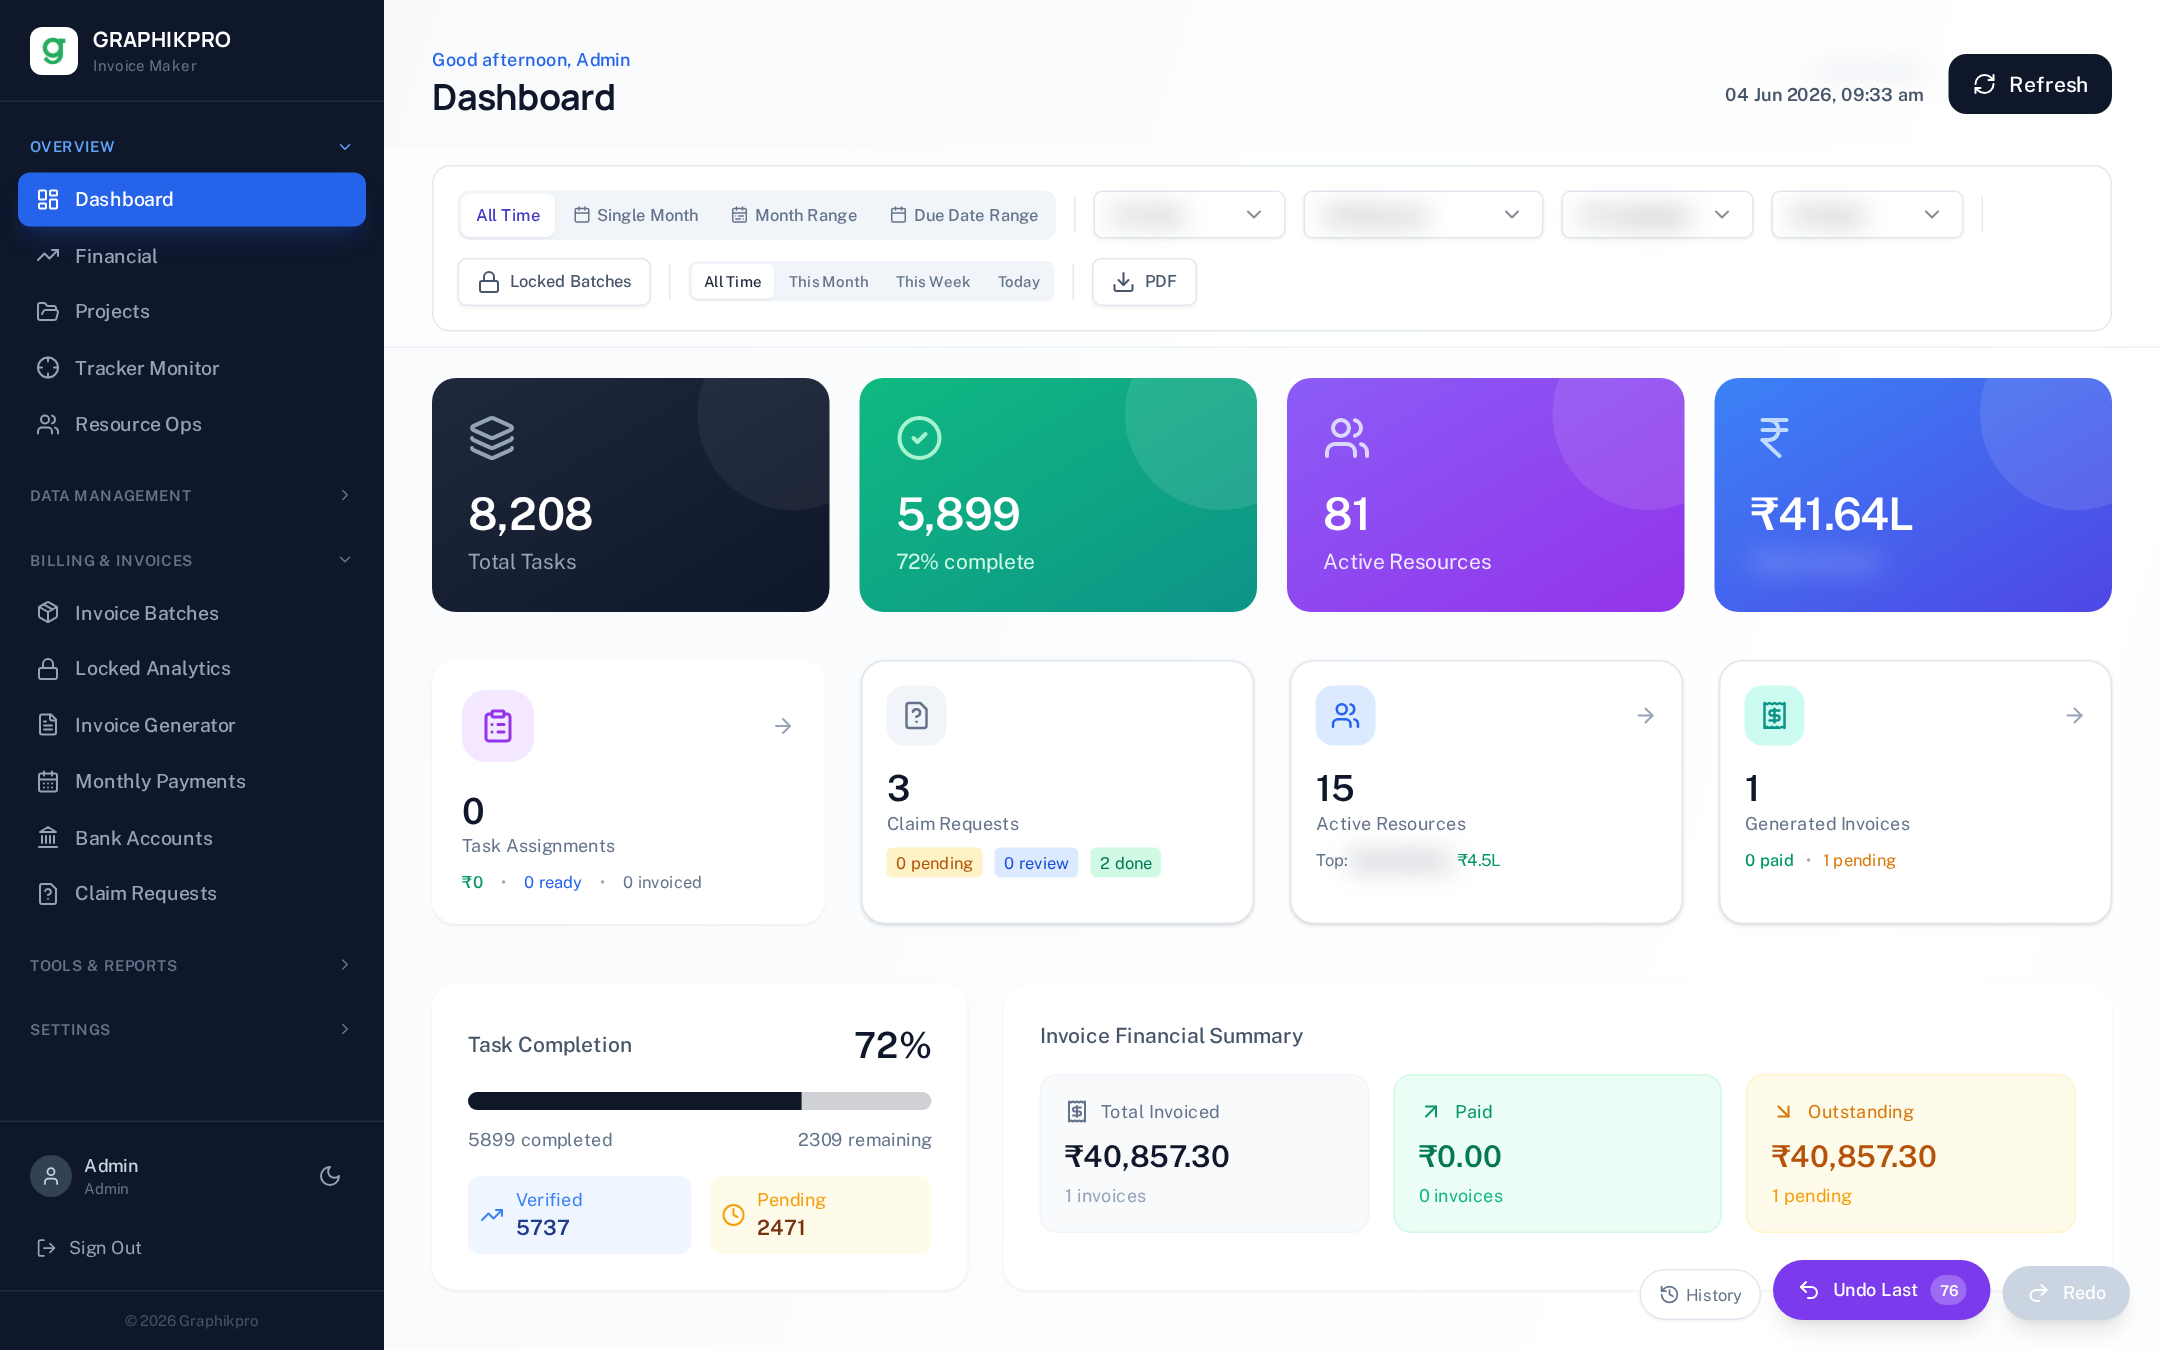Click the Verified trend icon
The image size is (2160, 1350).
click(x=492, y=1215)
